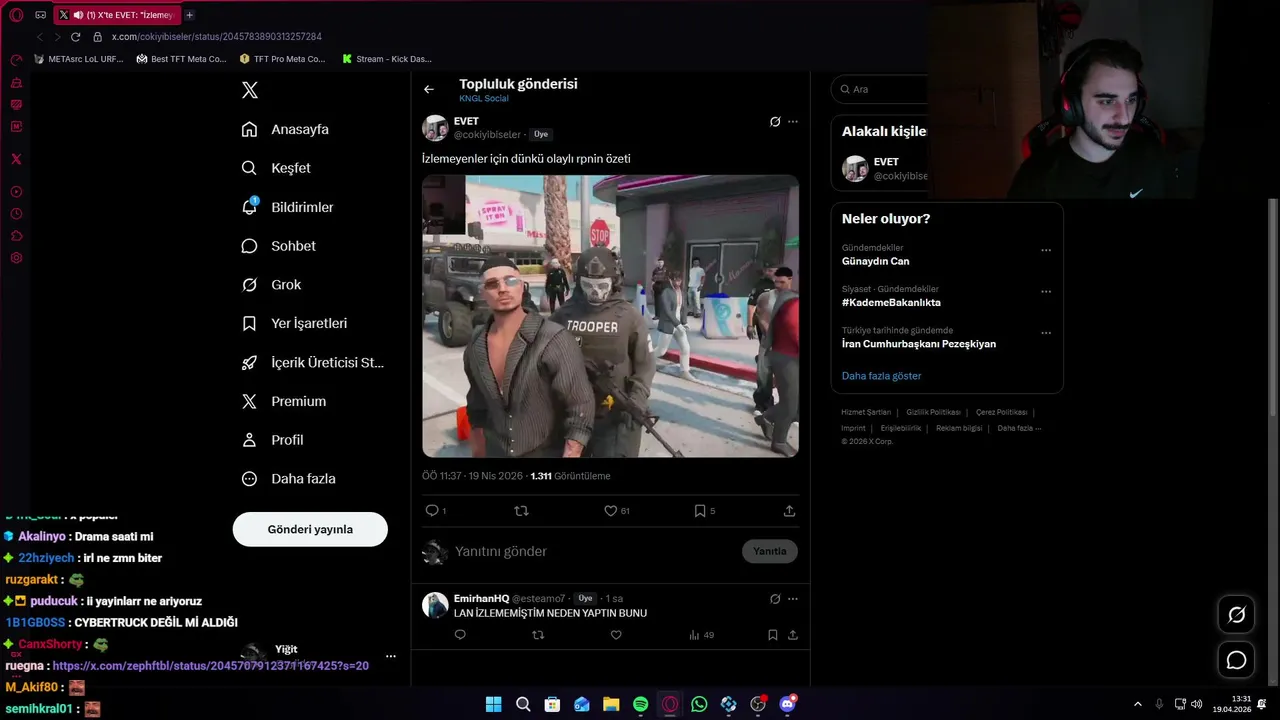This screenshot has width=1280, height=720.
Task: Bookmark EVET's post
Action: pyautogui.click(x=700, y=510)
